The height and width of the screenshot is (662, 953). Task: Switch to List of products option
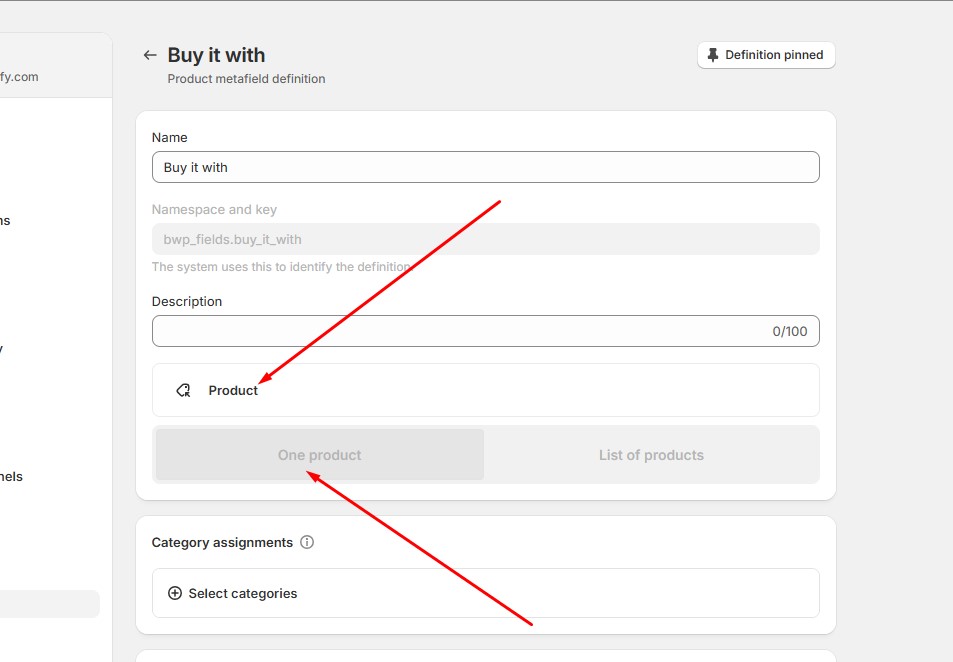[x=651, y=455]
